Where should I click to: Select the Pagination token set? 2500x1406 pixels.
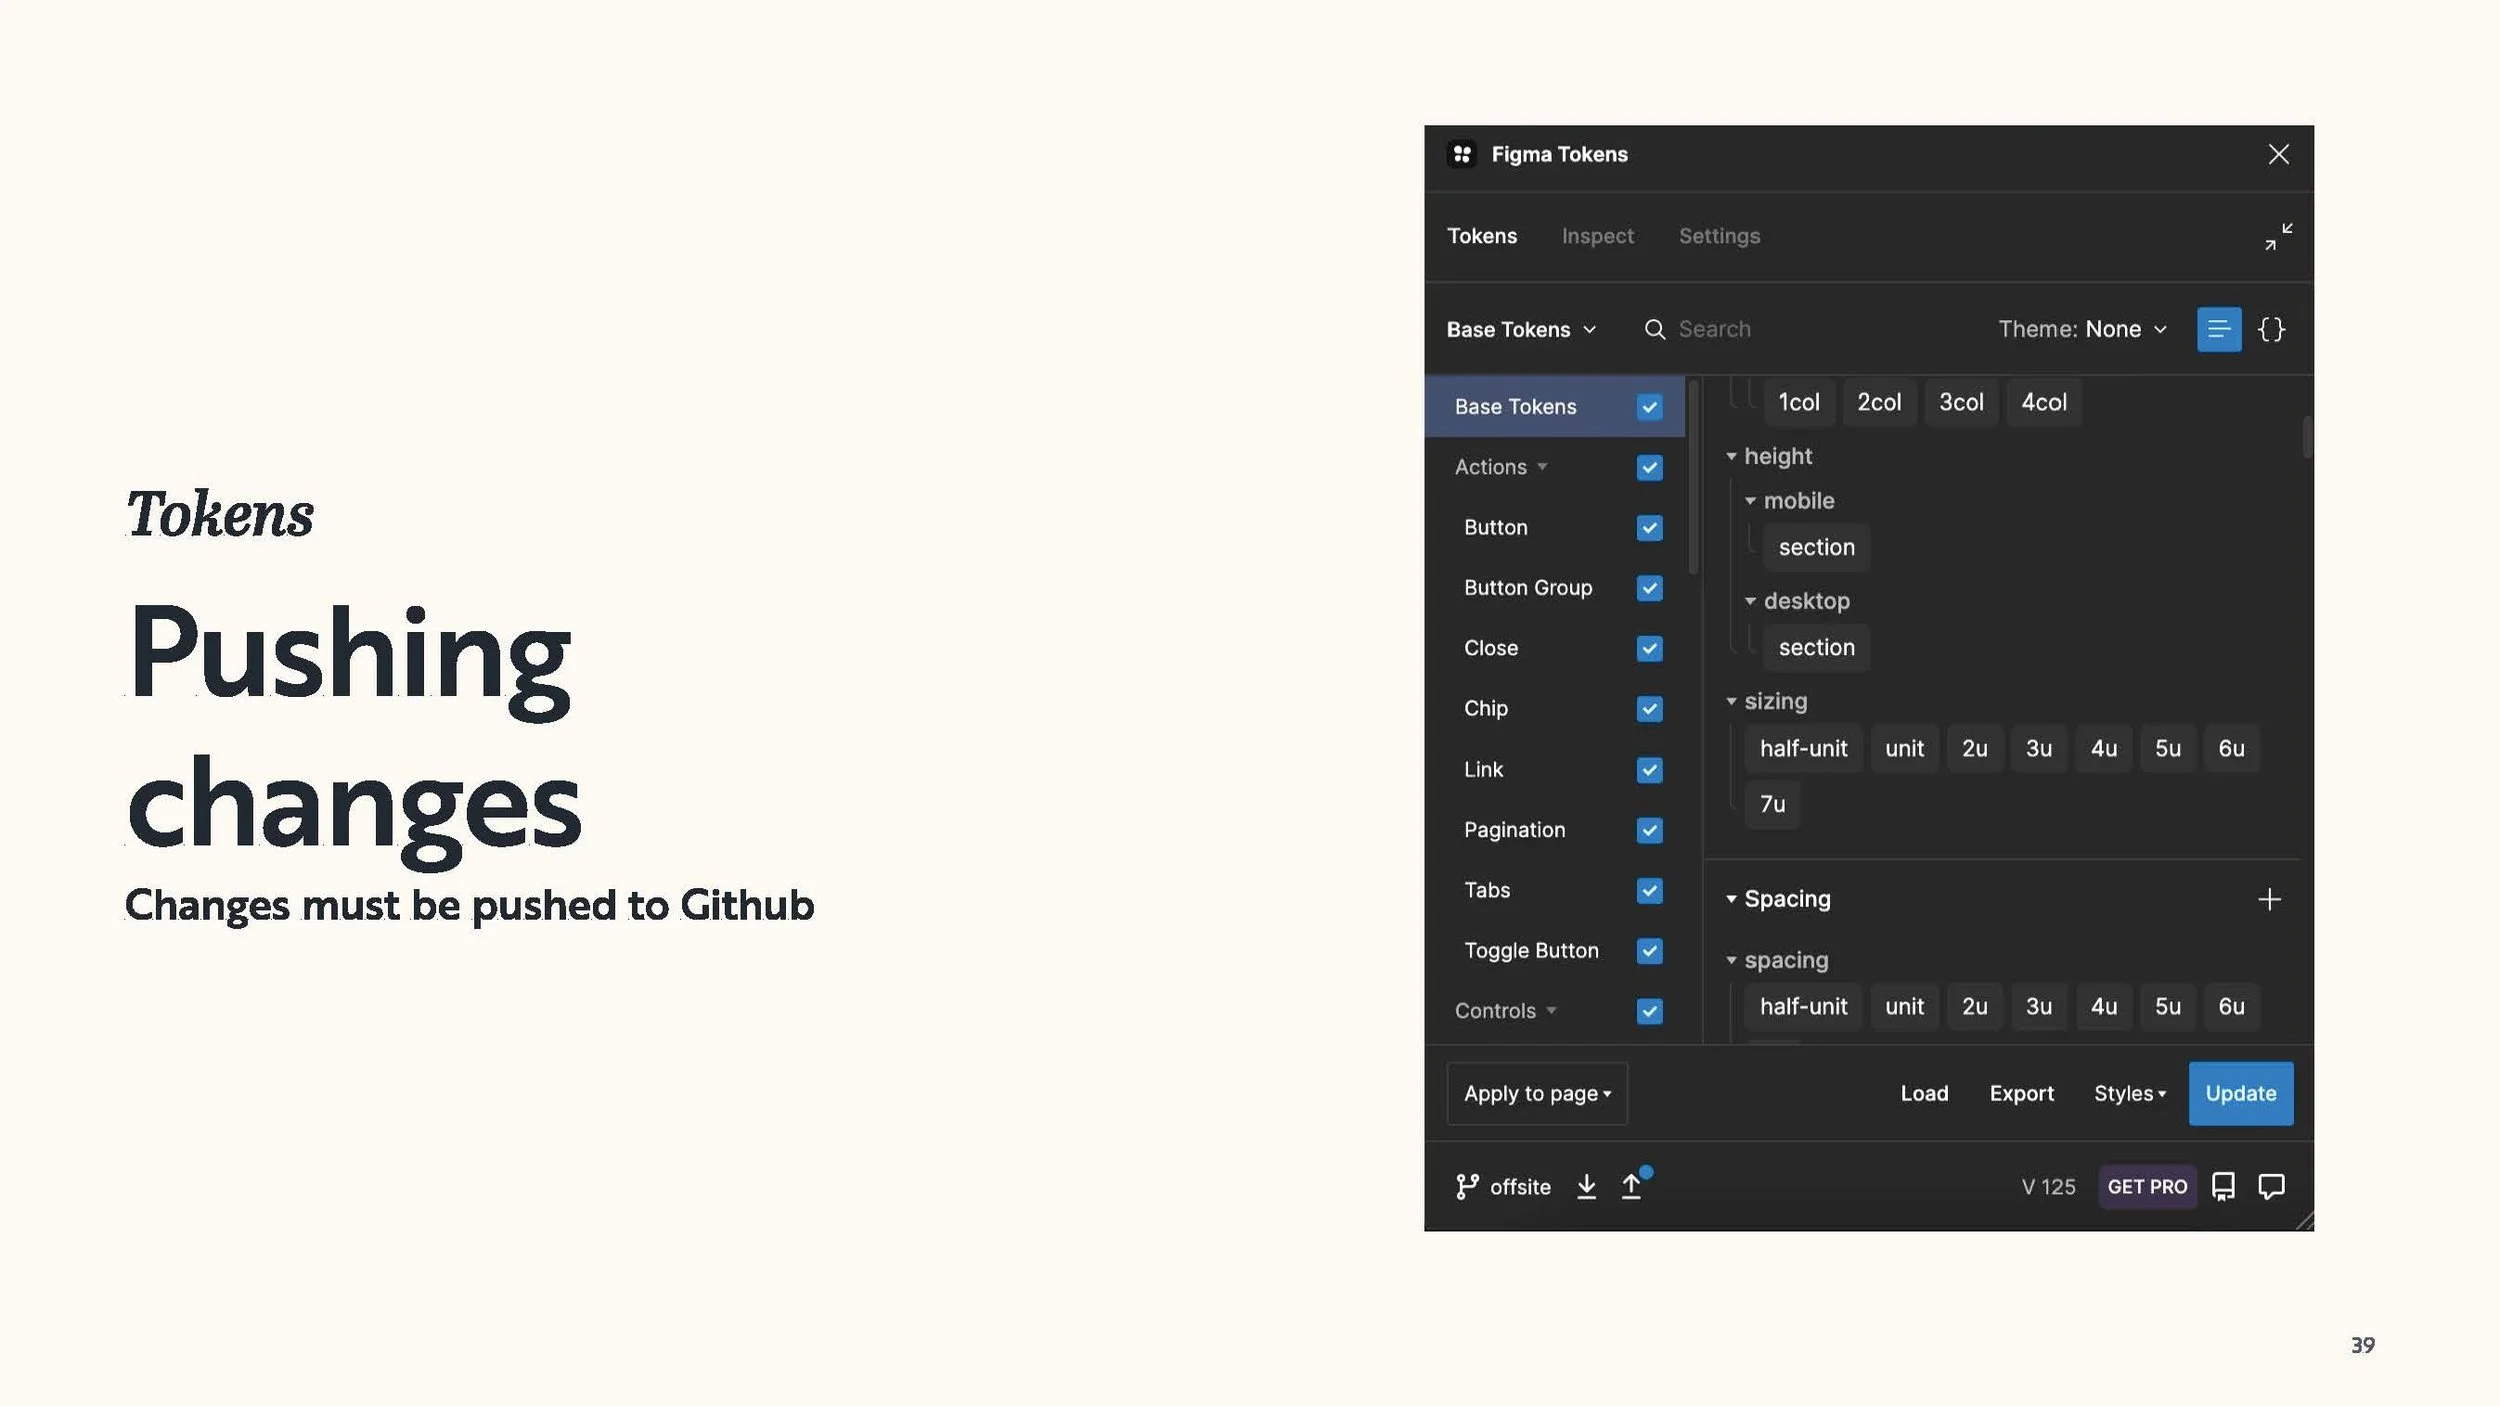coord(1514,830)
